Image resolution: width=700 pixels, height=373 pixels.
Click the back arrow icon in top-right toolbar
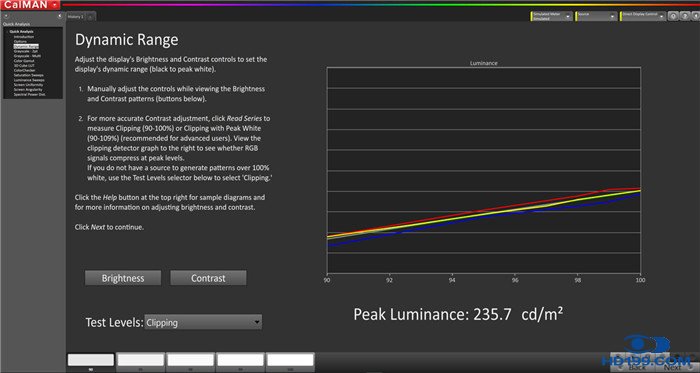pyautogui.click(x=696, y=16)
